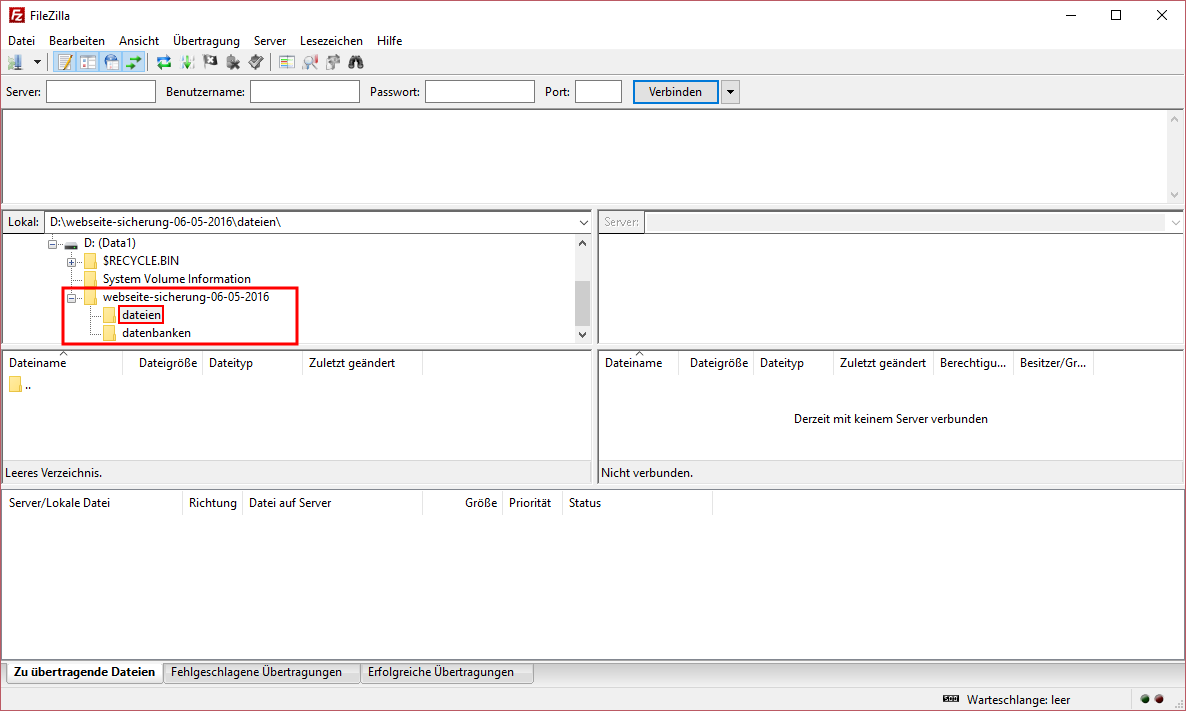1186x711 pixels.
Task: Open quickconnect history dropdown beside Verbinden
Action: click(730, 92)
